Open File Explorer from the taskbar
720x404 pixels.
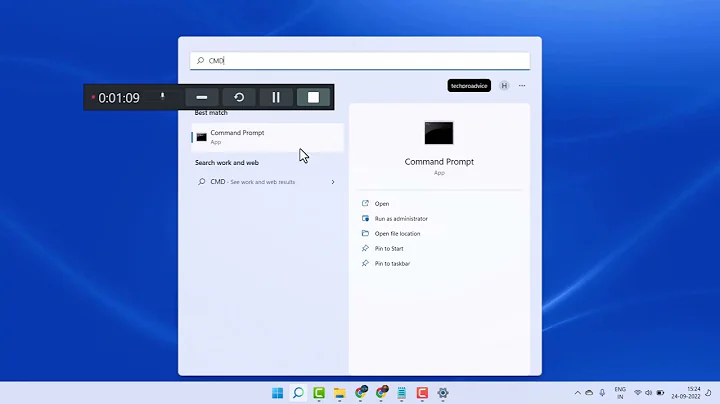[340, 393]
